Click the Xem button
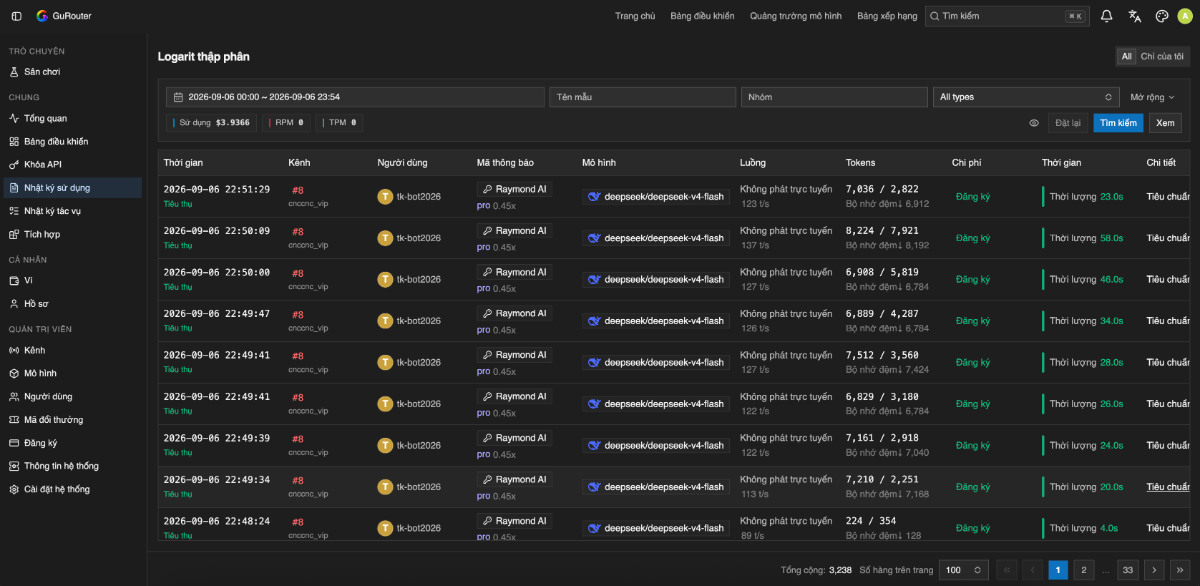The height and width of the screenshot is (586, 1200). click(x=1165, y=123)
